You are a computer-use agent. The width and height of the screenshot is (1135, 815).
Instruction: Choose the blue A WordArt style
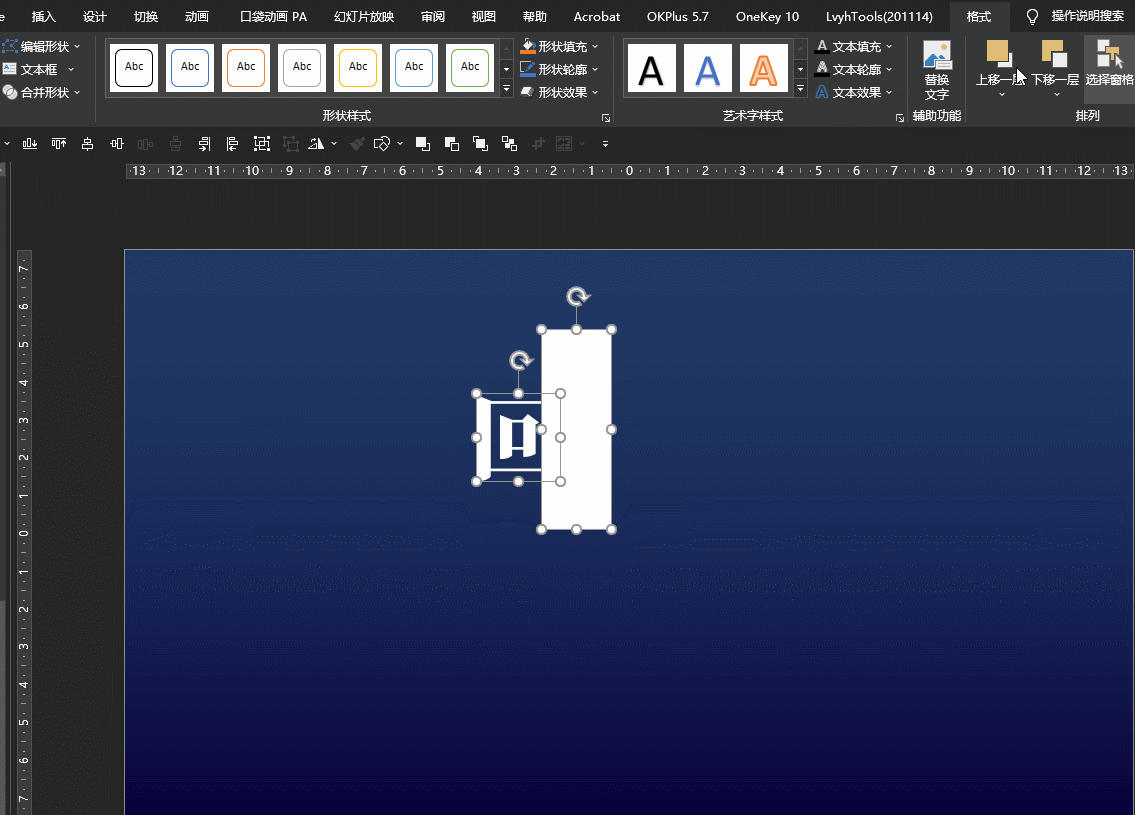[x=707, y=68]
